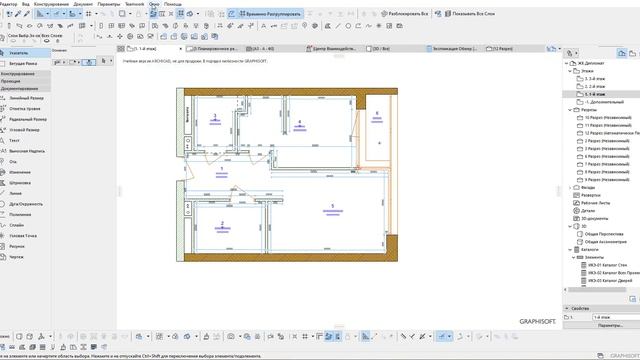Collapse the Элементы subfolder

point(573,258)
